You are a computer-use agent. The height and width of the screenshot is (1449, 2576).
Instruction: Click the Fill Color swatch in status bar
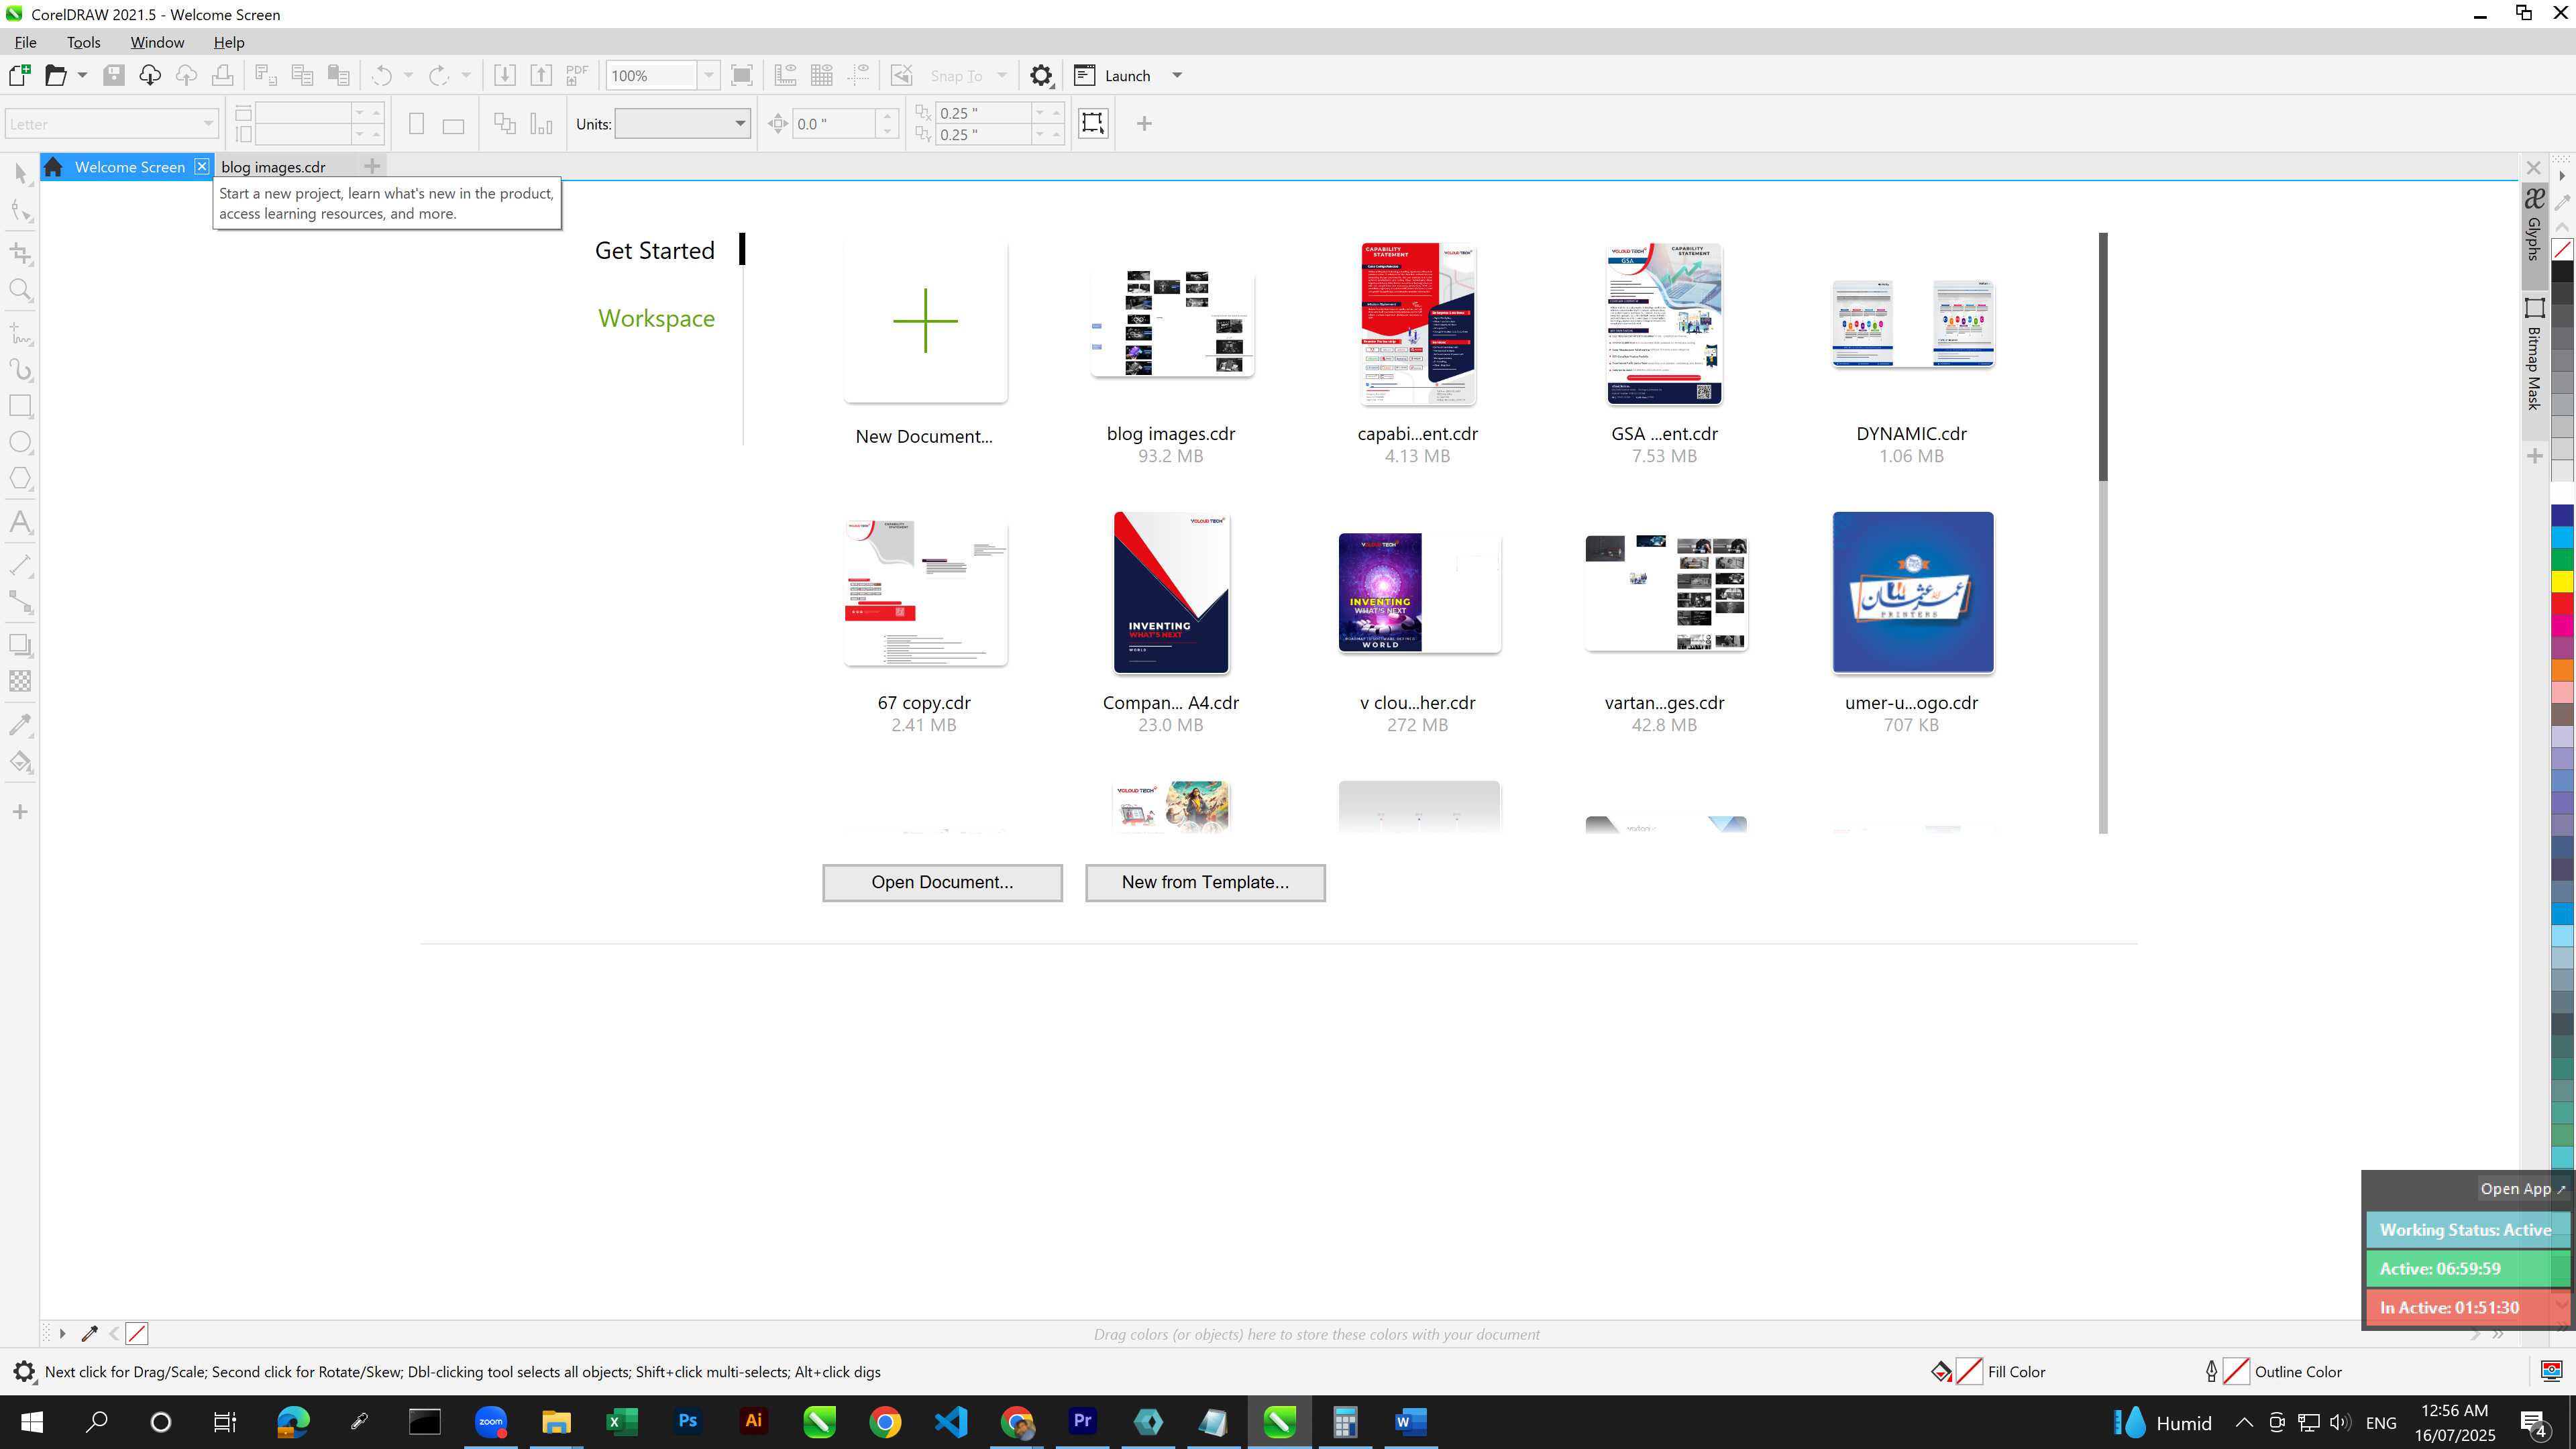[x=1969, y=1371]
